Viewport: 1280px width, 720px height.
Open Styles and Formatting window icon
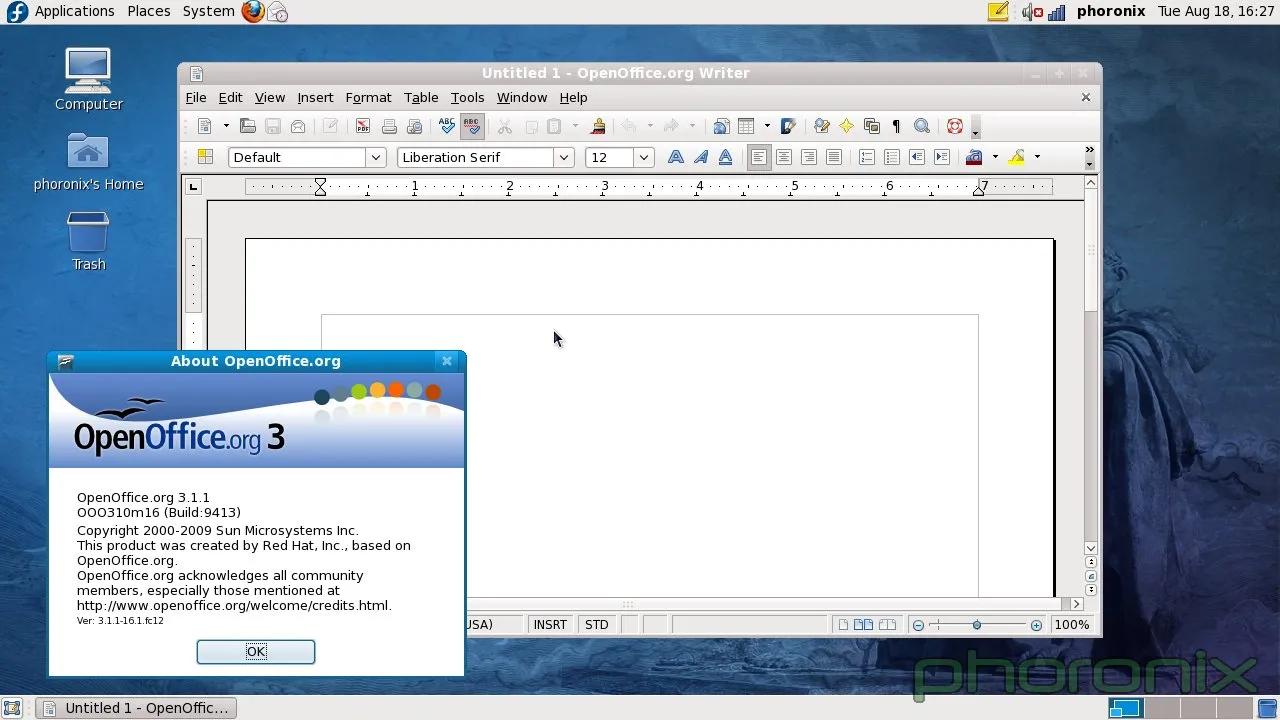click(205, 157)
